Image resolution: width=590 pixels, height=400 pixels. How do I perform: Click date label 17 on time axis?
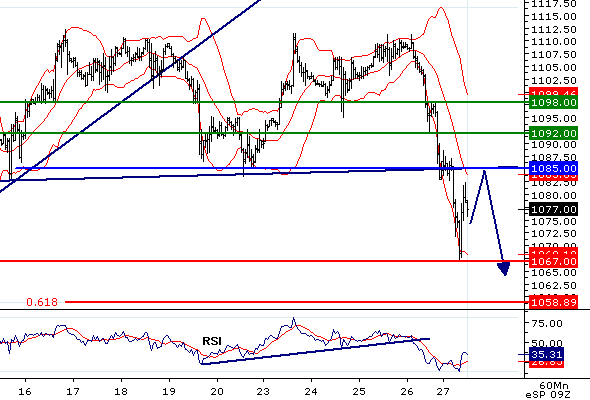point(73,392)
